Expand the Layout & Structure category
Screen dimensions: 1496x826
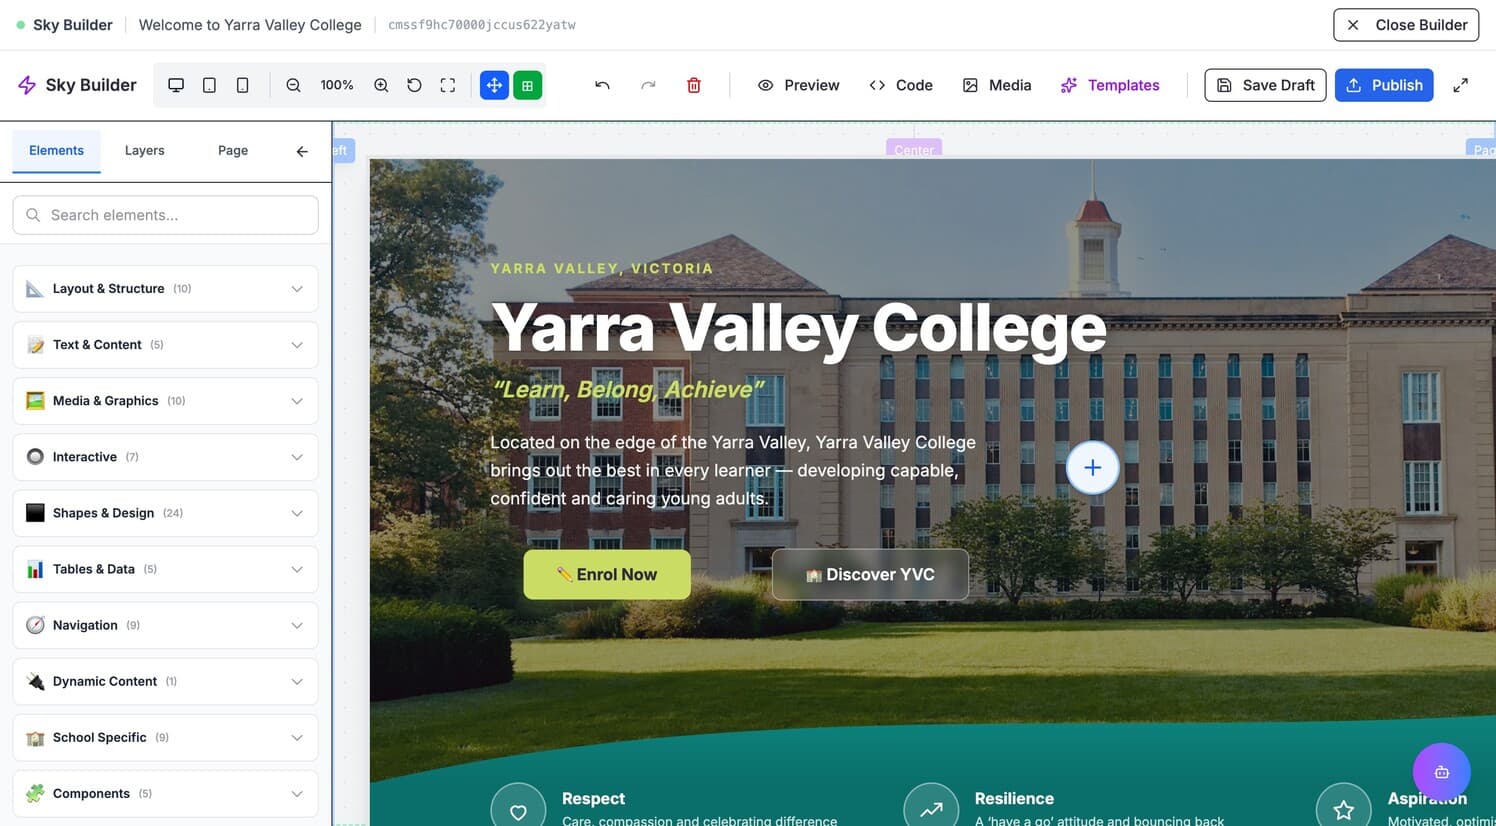[166, 289]
